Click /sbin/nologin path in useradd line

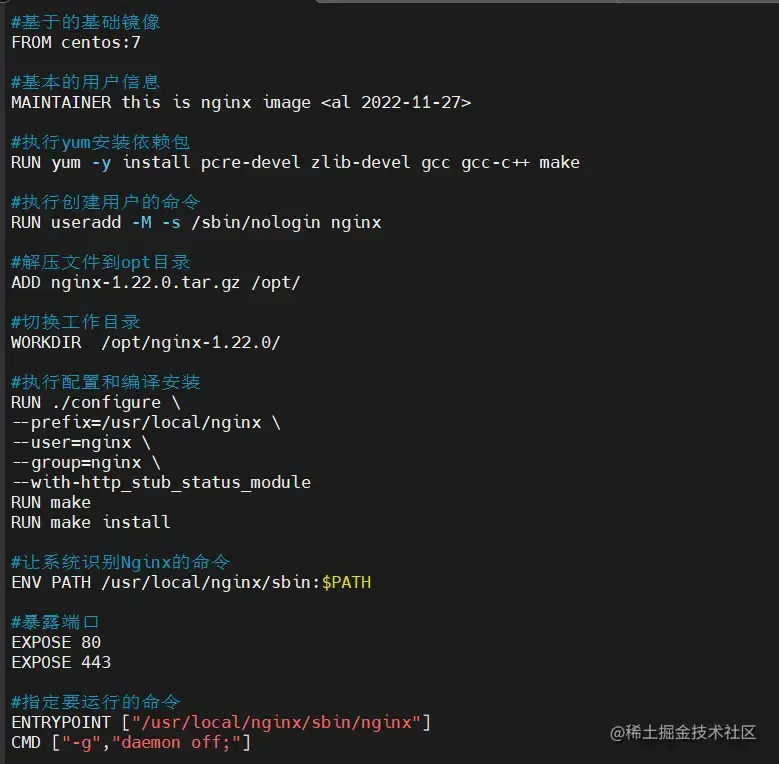pyautogui.click(x=256, y=223)
